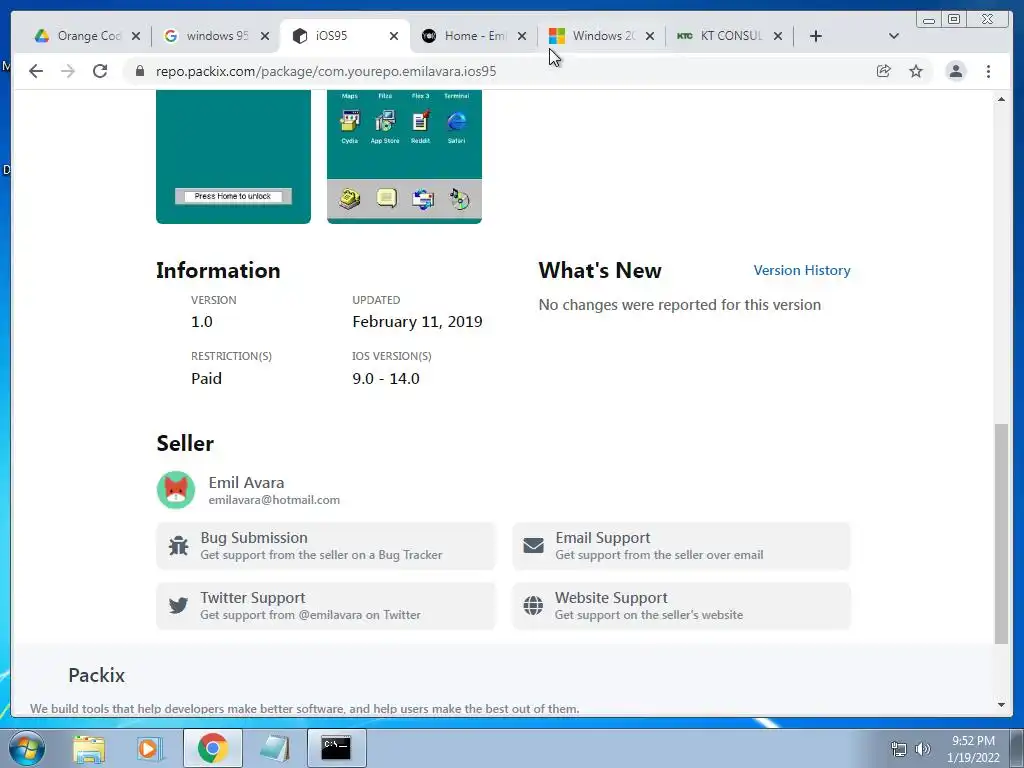Screen dimensions: 1024x768
Task: Reload the current page
Action: tap(100, 71)
